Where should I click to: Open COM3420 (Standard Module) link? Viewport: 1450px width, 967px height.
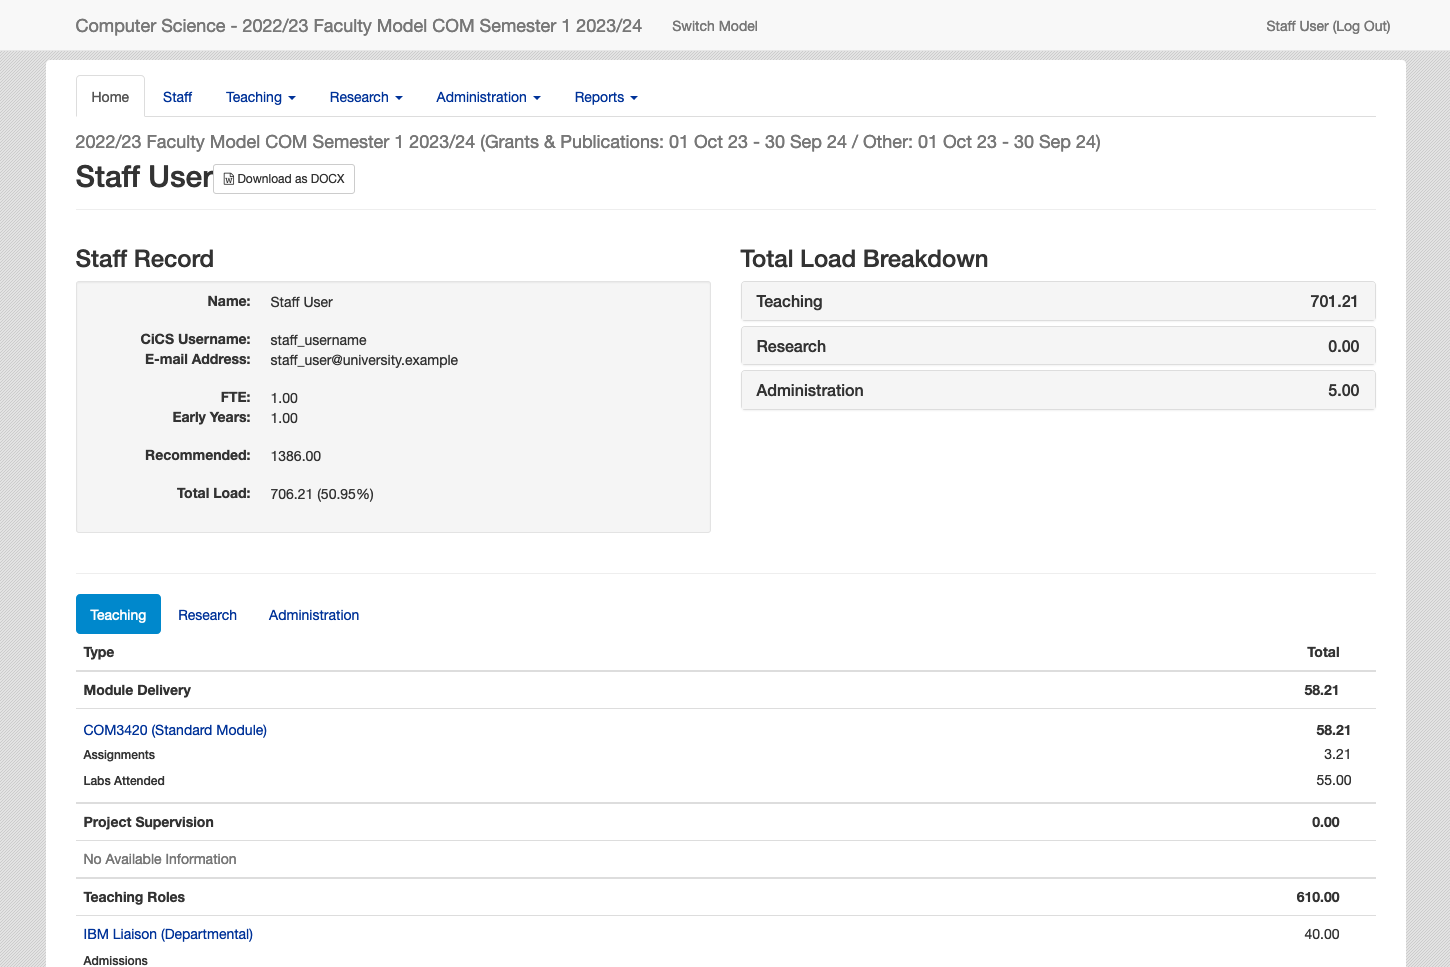coord(175,730)
